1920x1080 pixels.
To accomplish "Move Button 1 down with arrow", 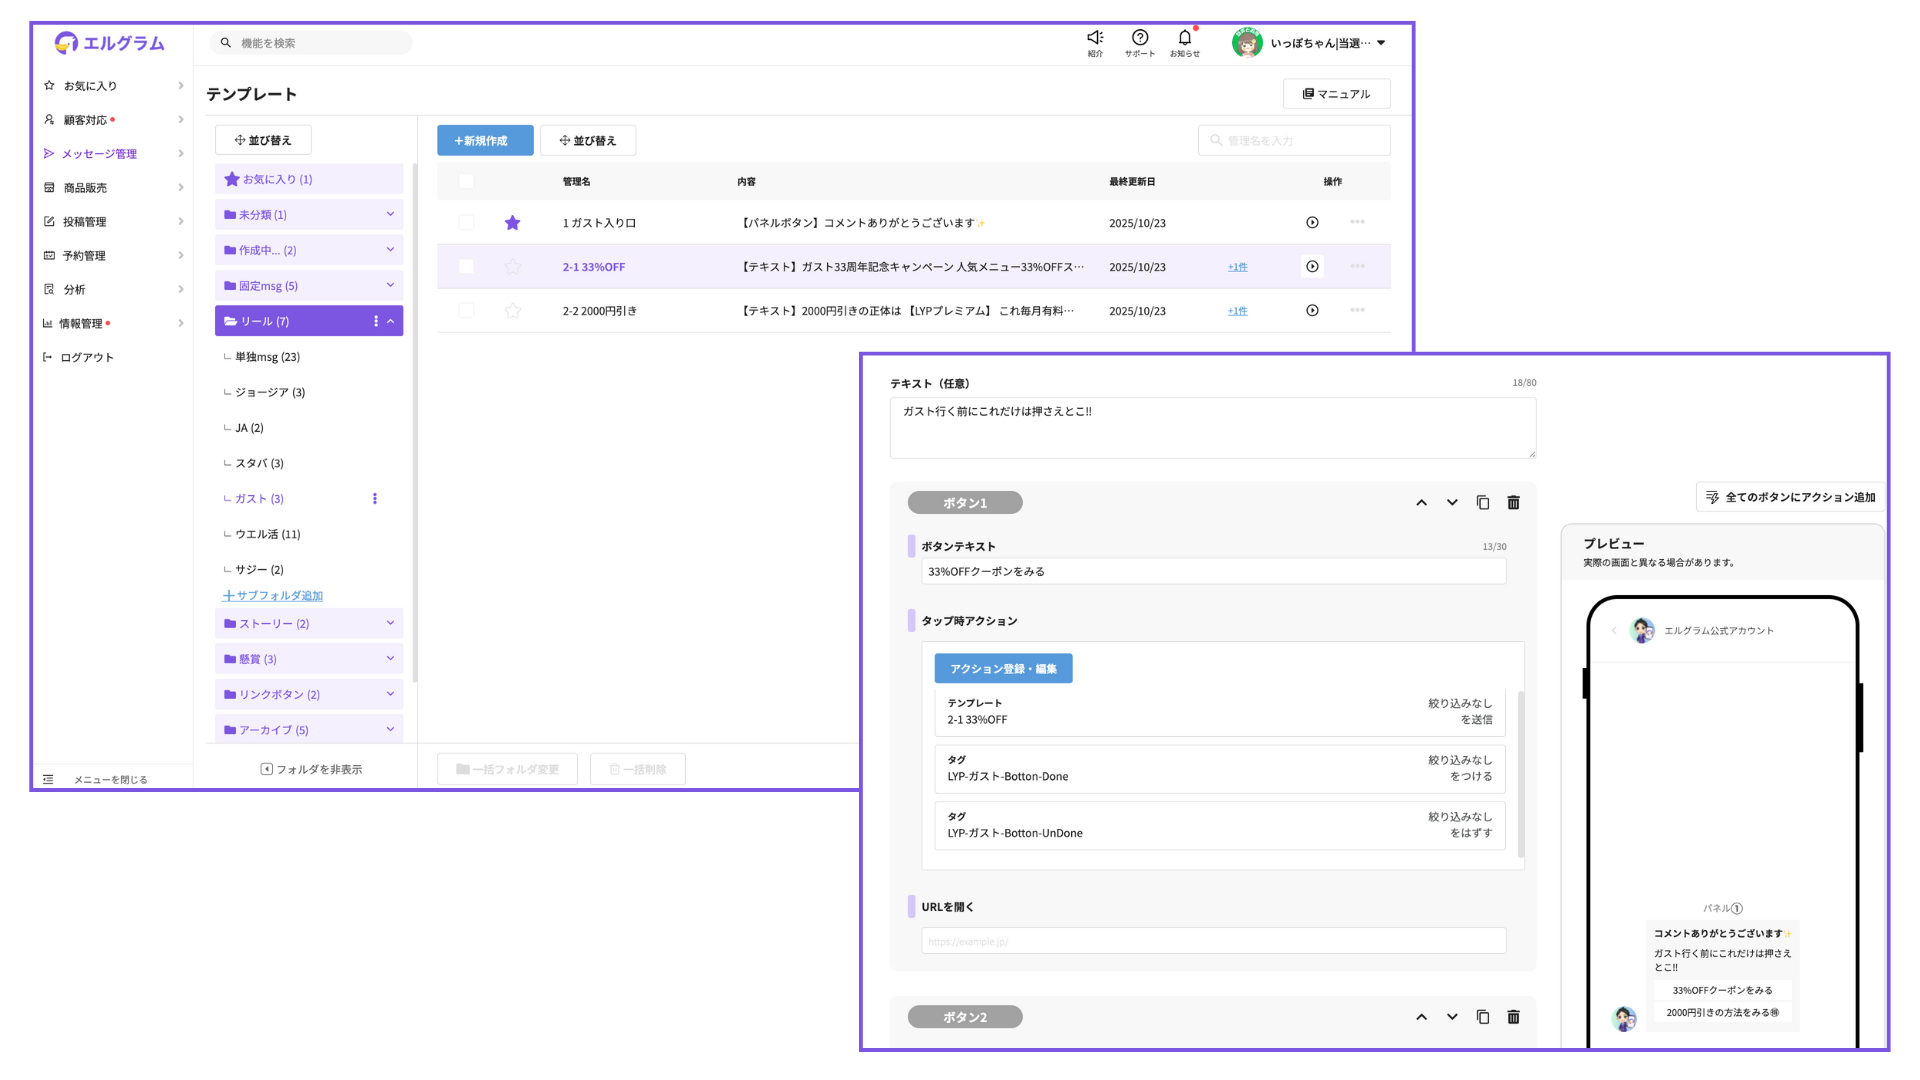I will (1452, 503).
